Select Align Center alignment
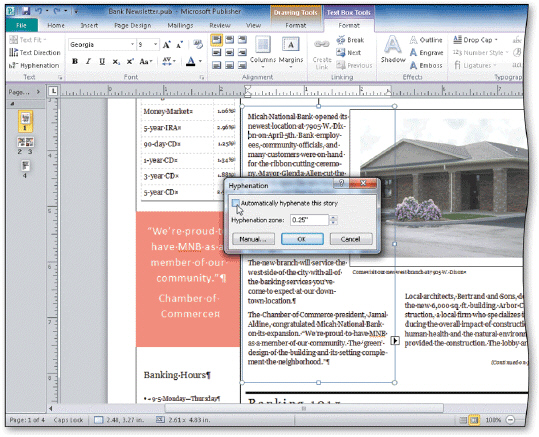This screenshot has height=437, width=539. pyautogui.click(x=229, y=52)
